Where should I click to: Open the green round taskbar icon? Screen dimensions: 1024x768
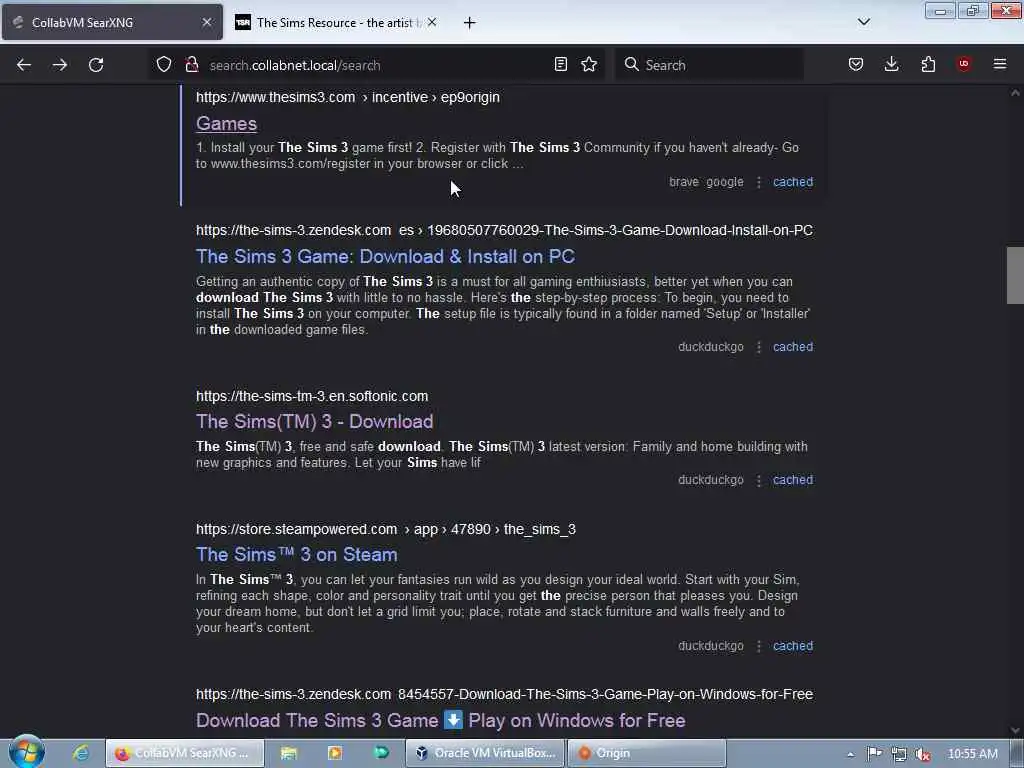click(381, 753)
